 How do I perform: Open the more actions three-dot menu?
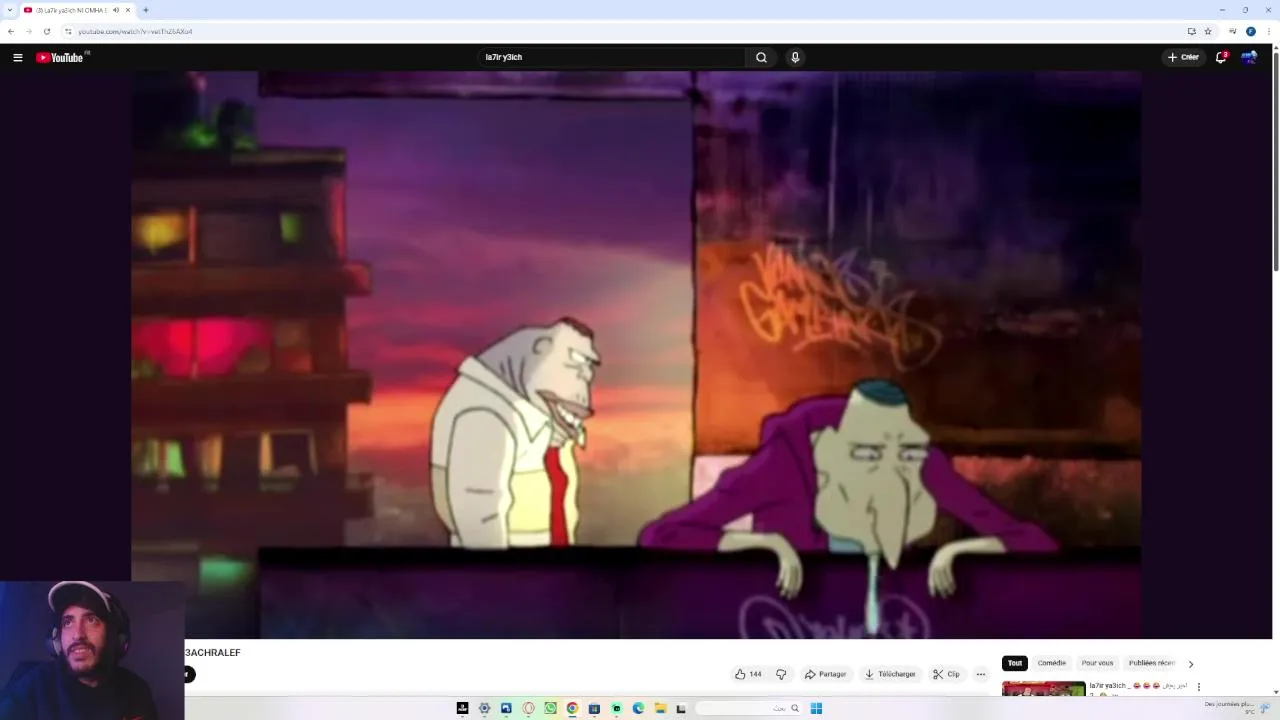[x=980, y=674]
